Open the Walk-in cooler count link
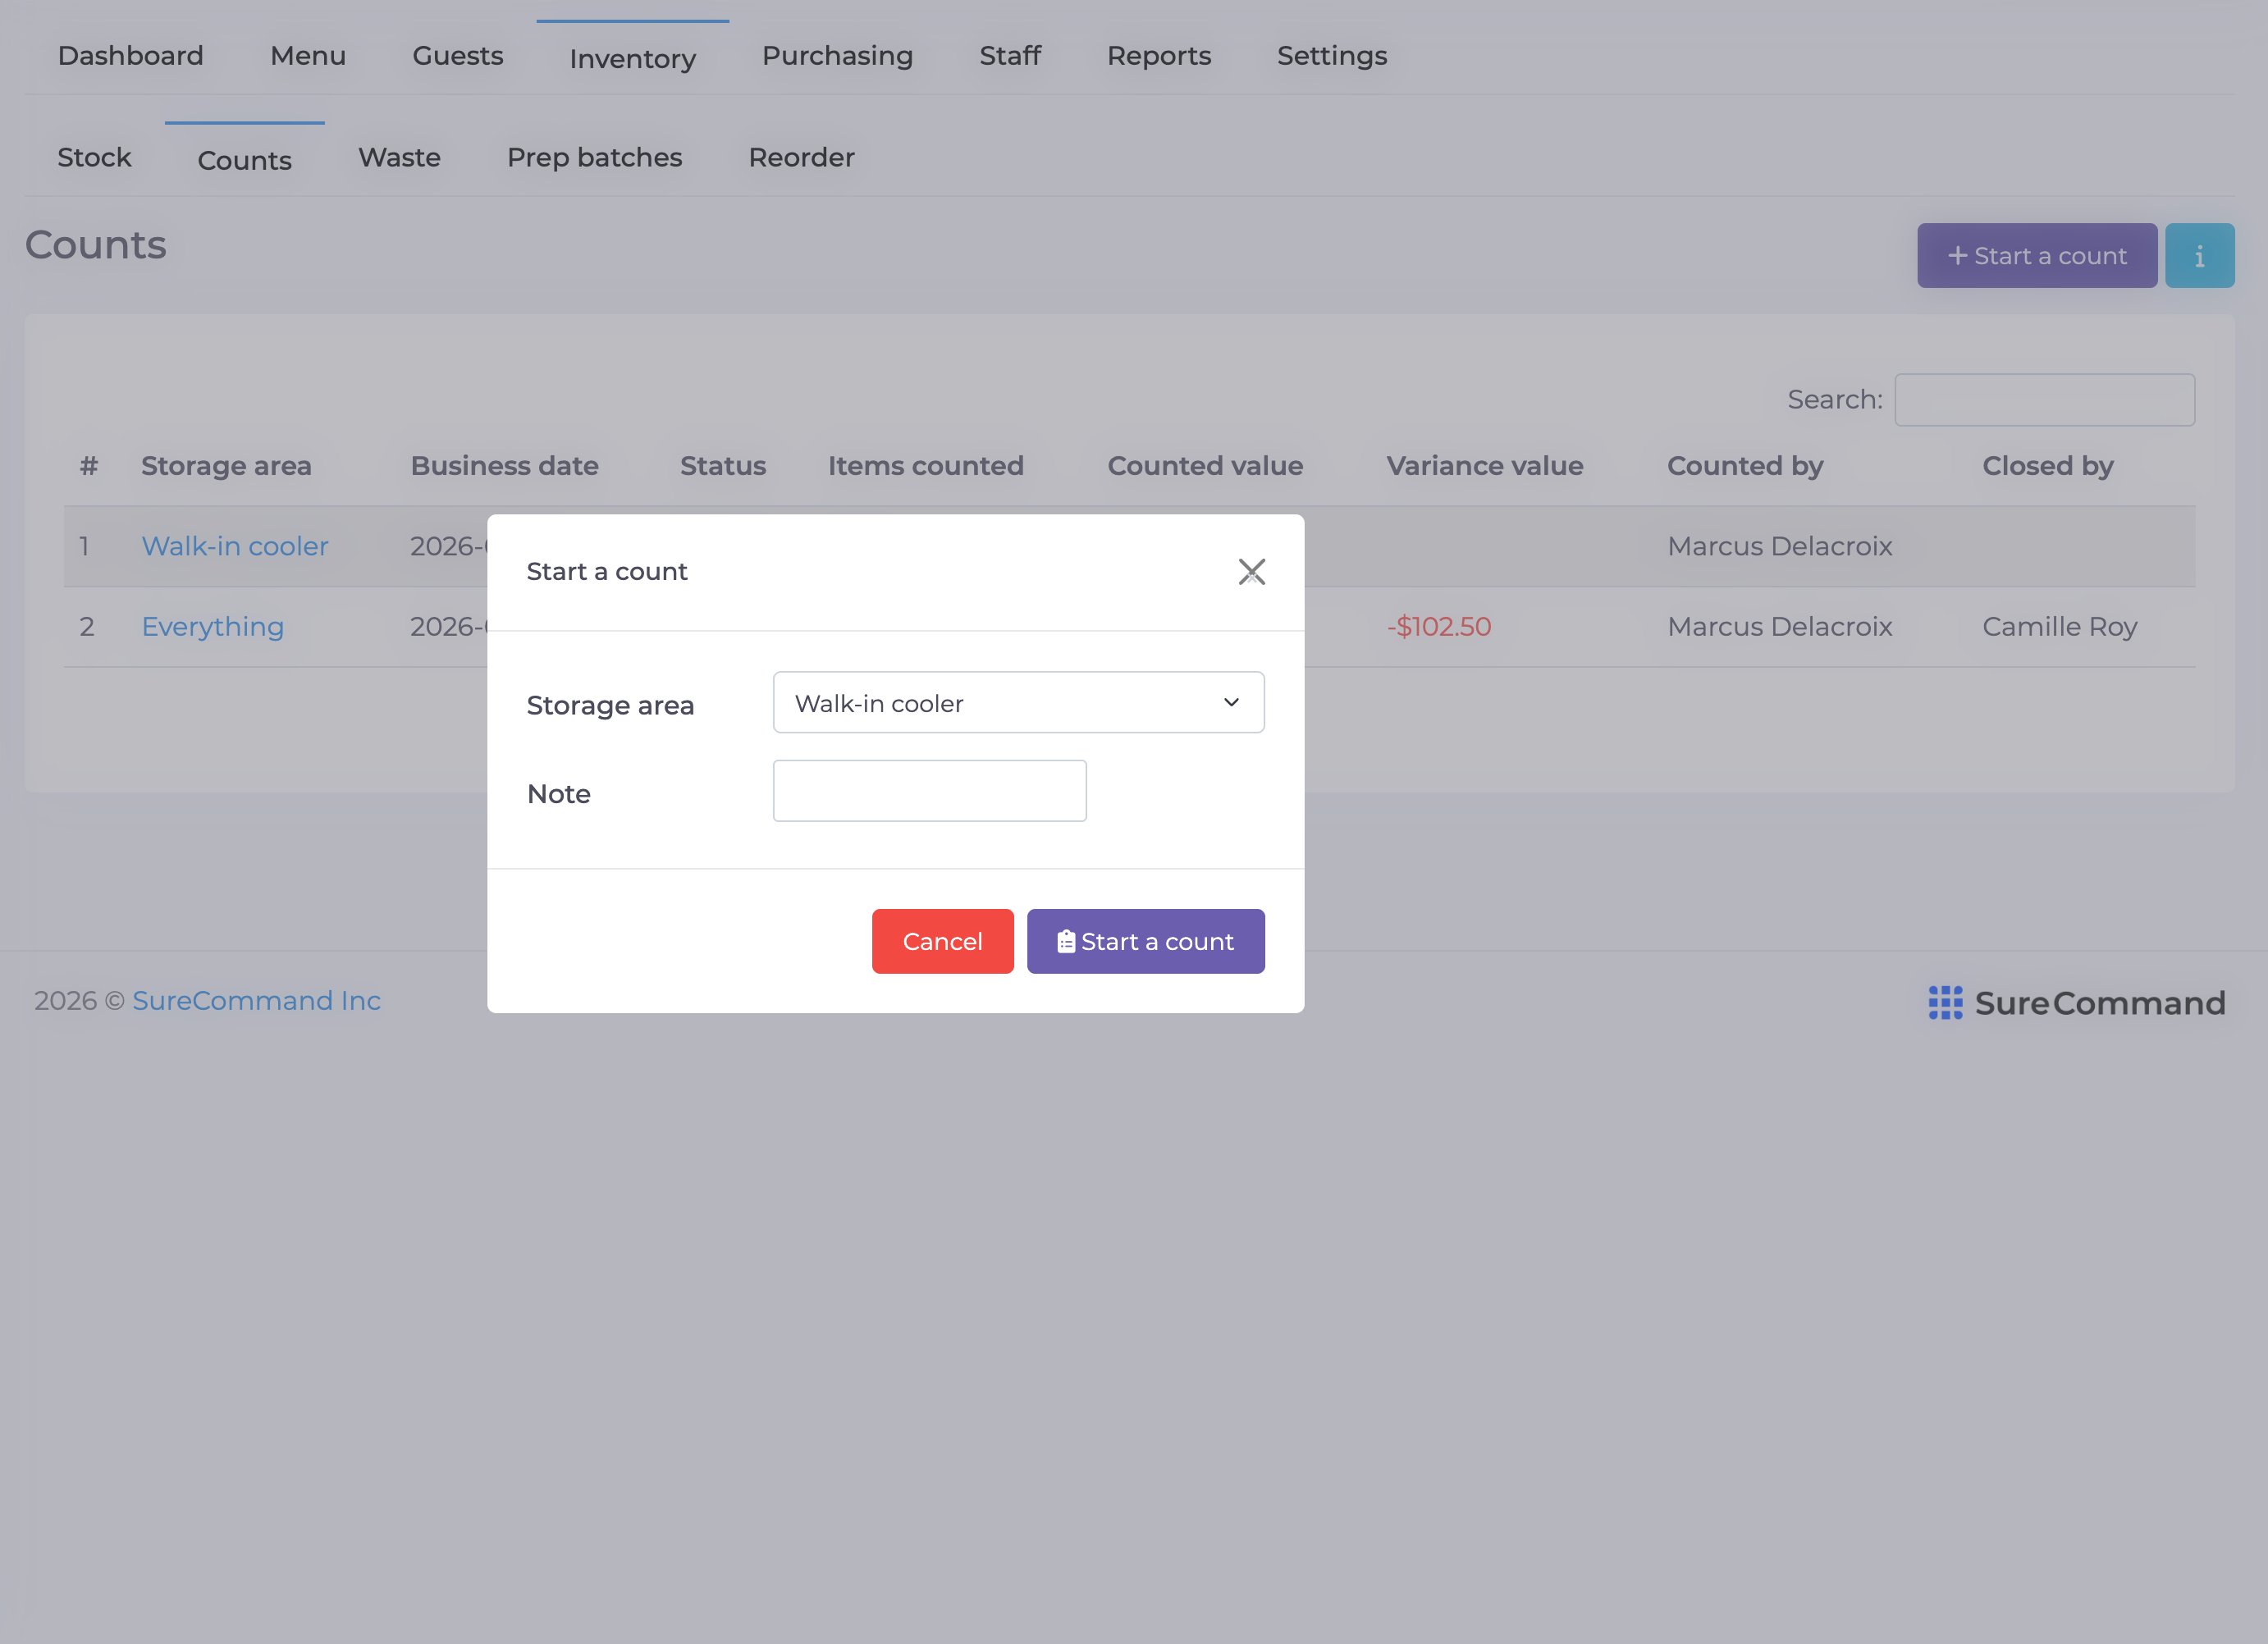This screenshot has width=2268, height=1644. [235, 546]
